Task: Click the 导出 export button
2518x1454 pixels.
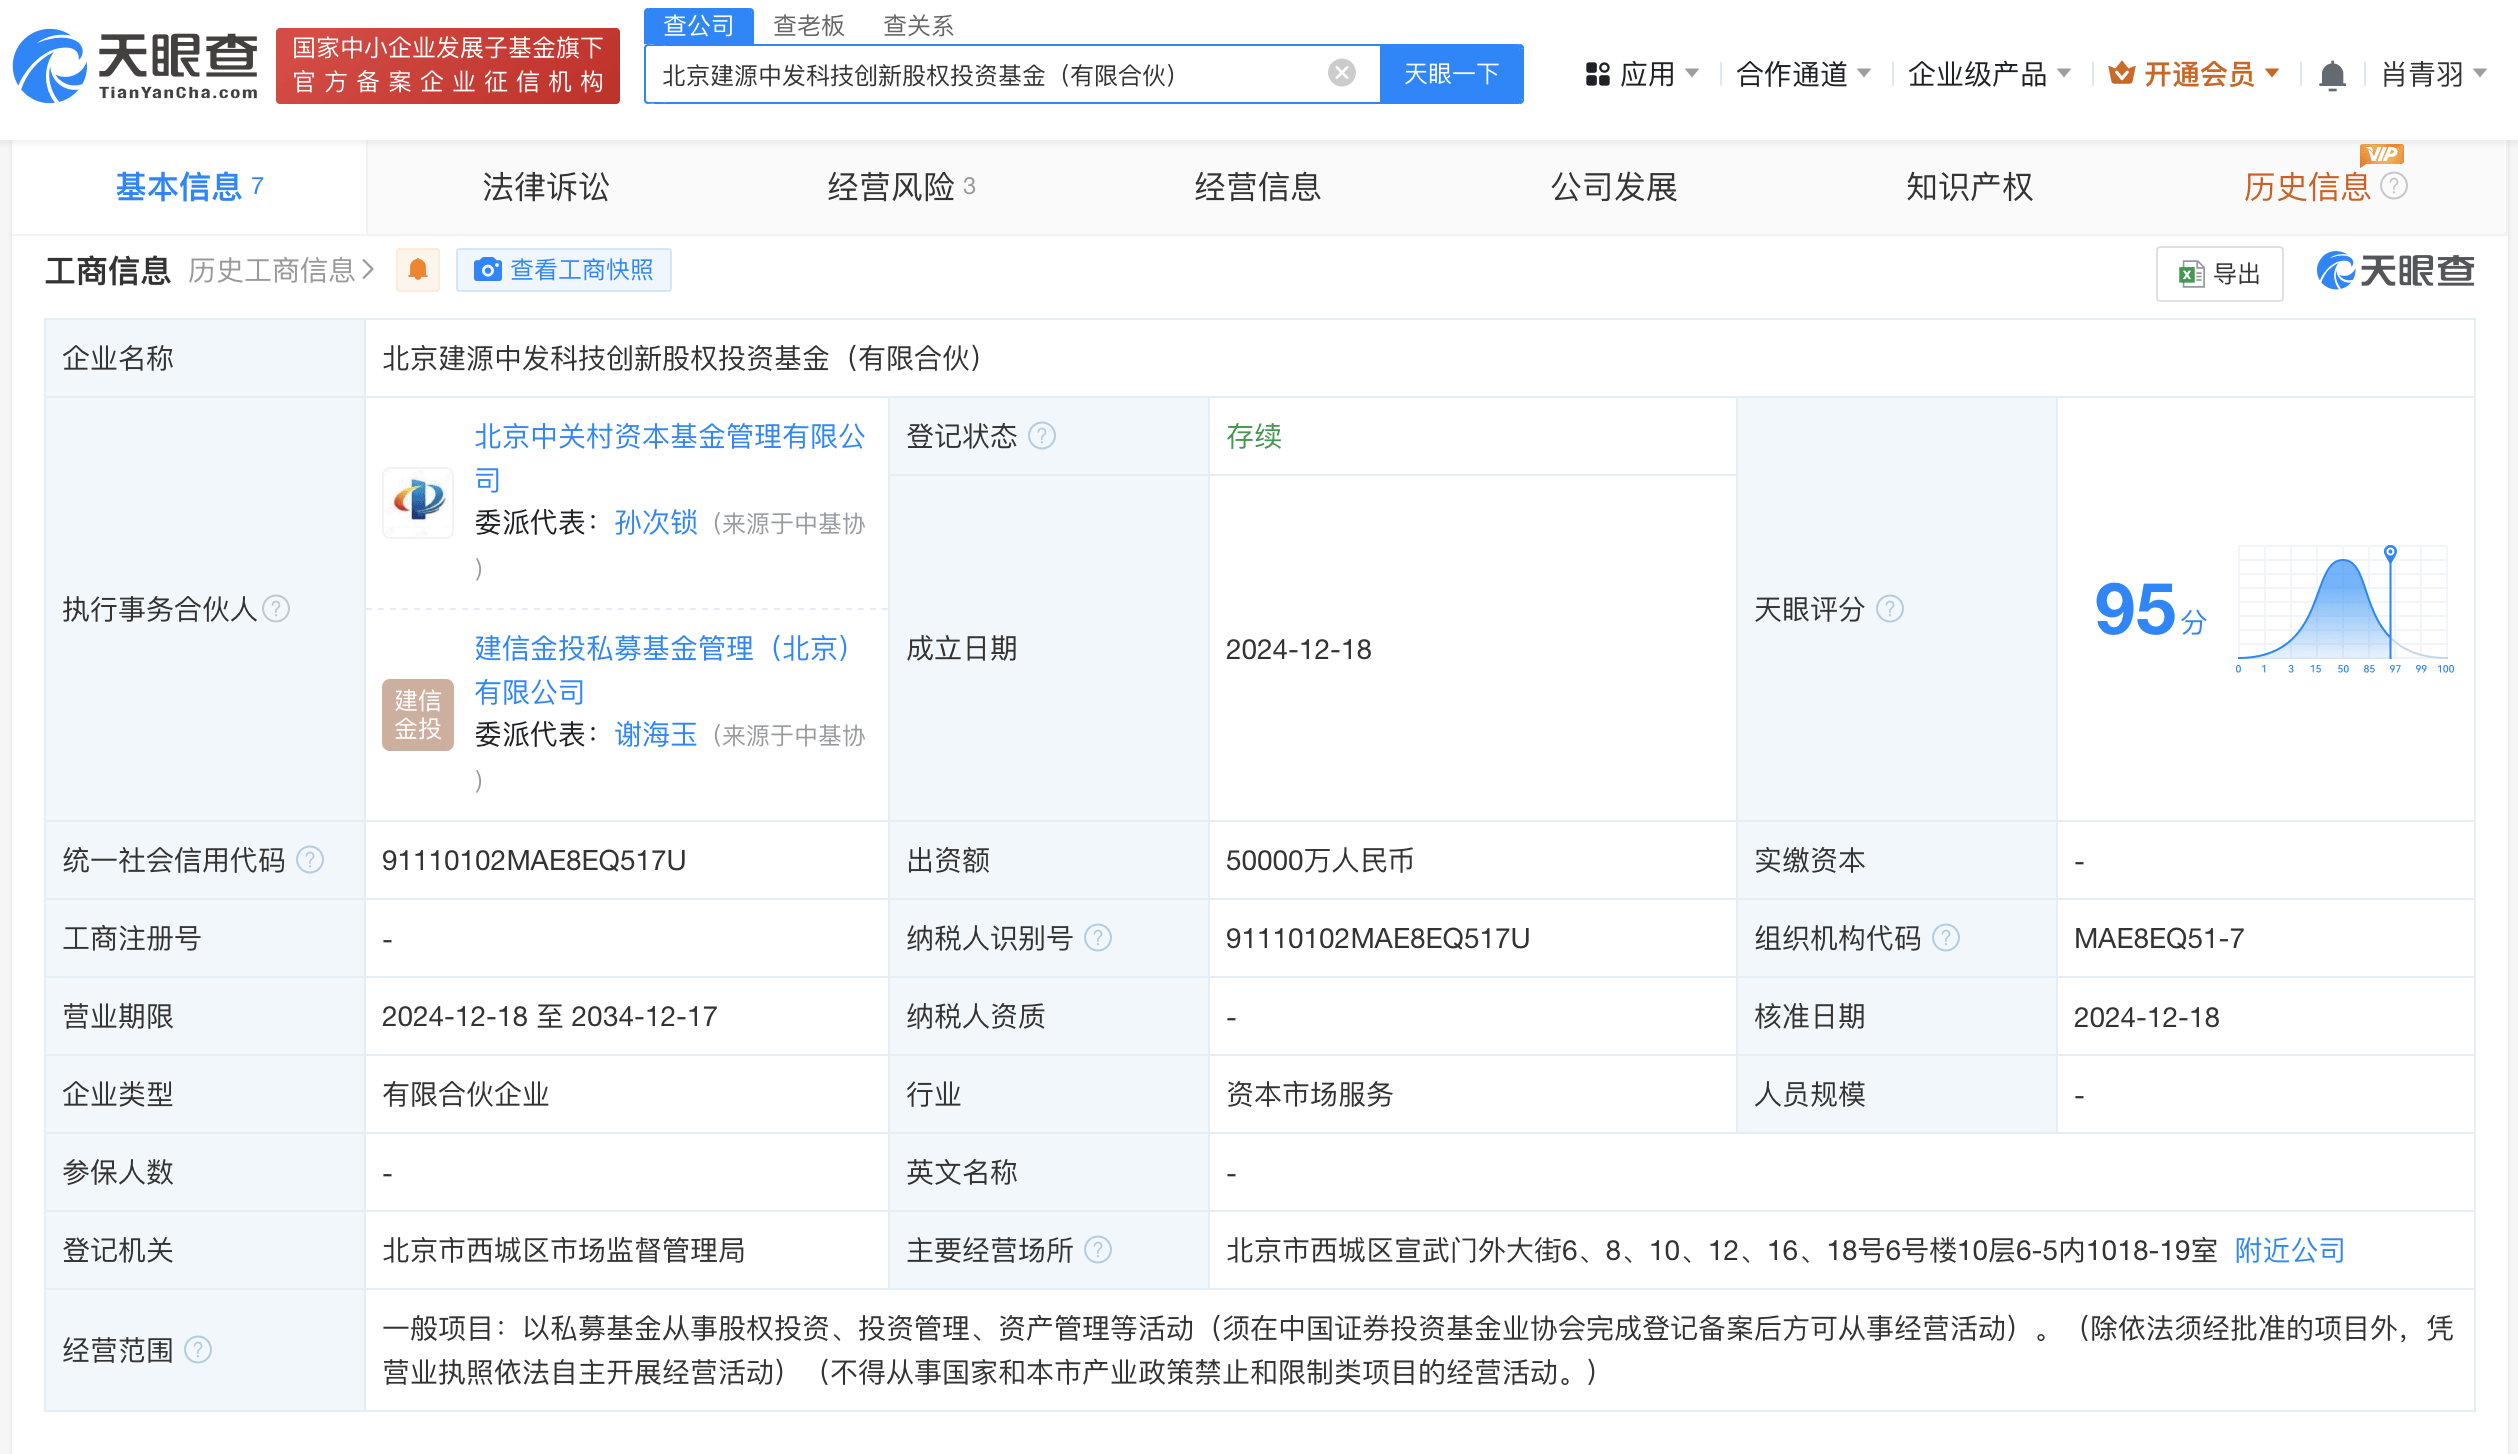Action: [x=2218, y=273]
